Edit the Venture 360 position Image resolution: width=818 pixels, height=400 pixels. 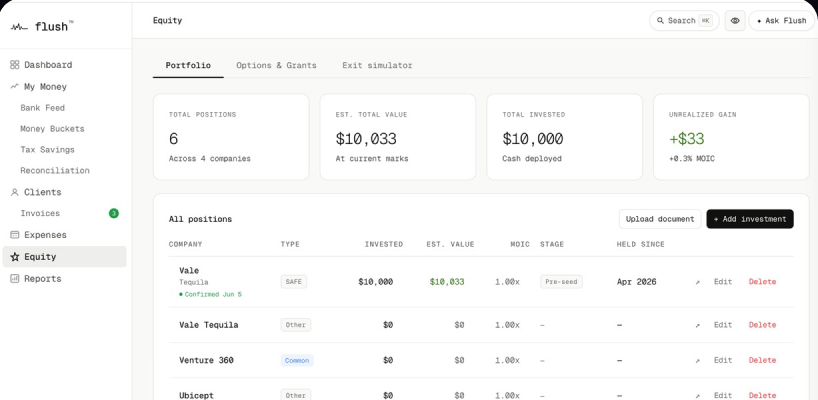(x=723, y=360)
